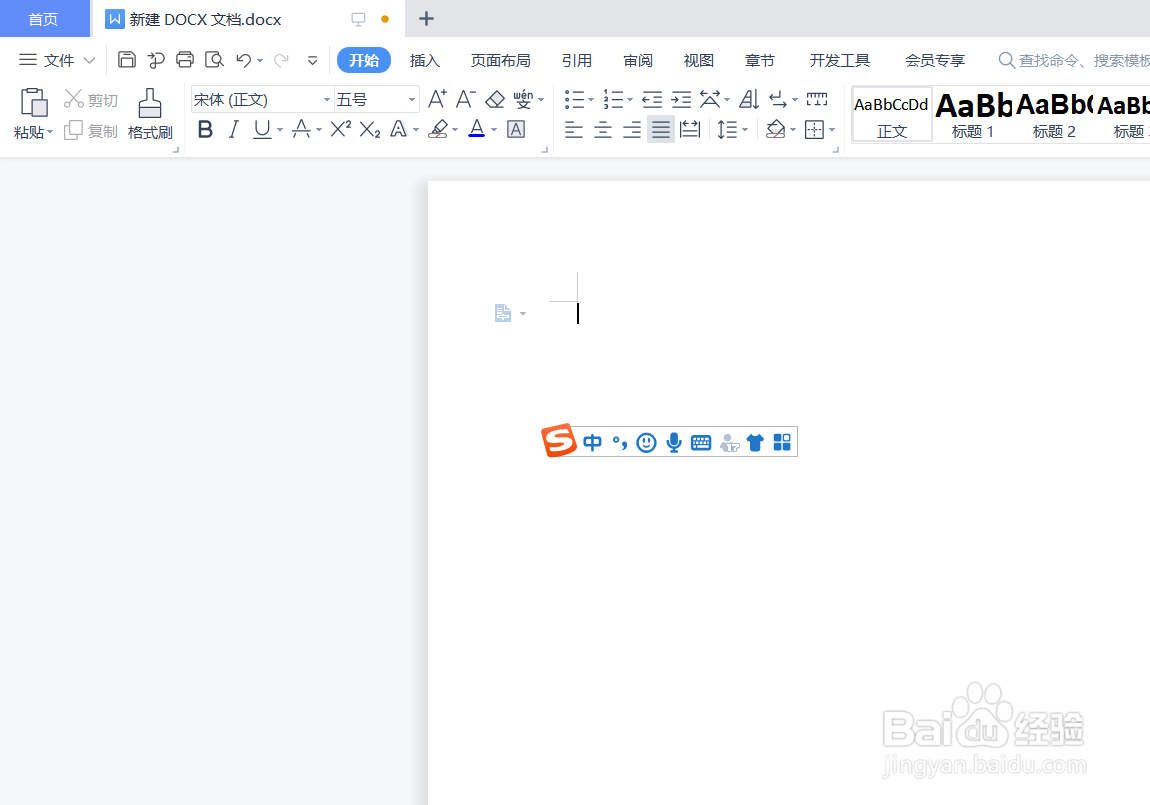
Task: Click the Format Painter brush
Action: click(150, 103)
